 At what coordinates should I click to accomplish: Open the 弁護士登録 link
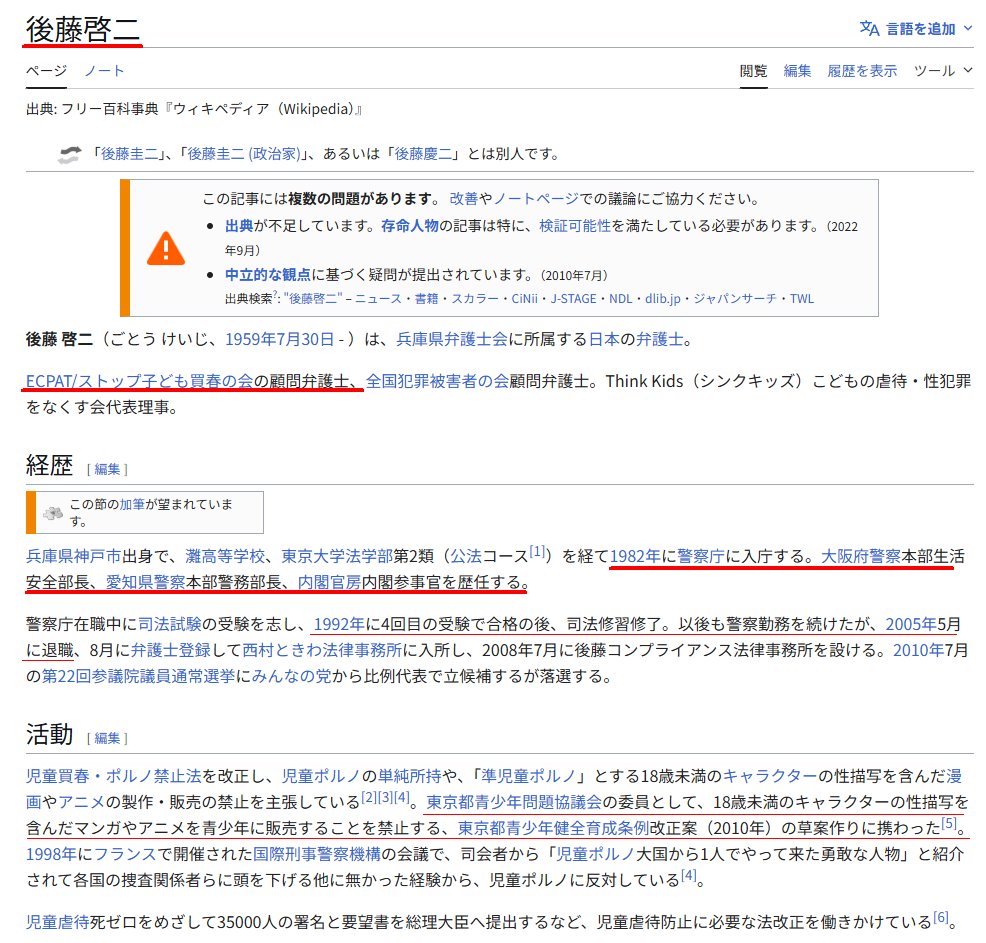point(170,651)
